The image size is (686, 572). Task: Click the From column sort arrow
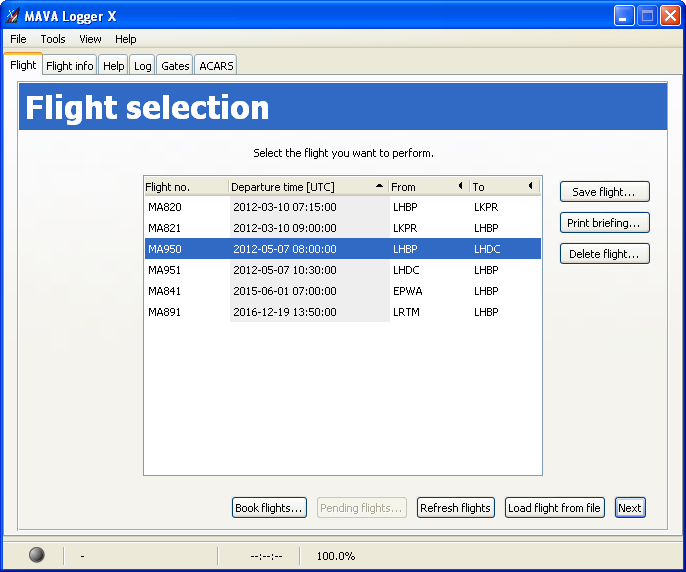460,186
